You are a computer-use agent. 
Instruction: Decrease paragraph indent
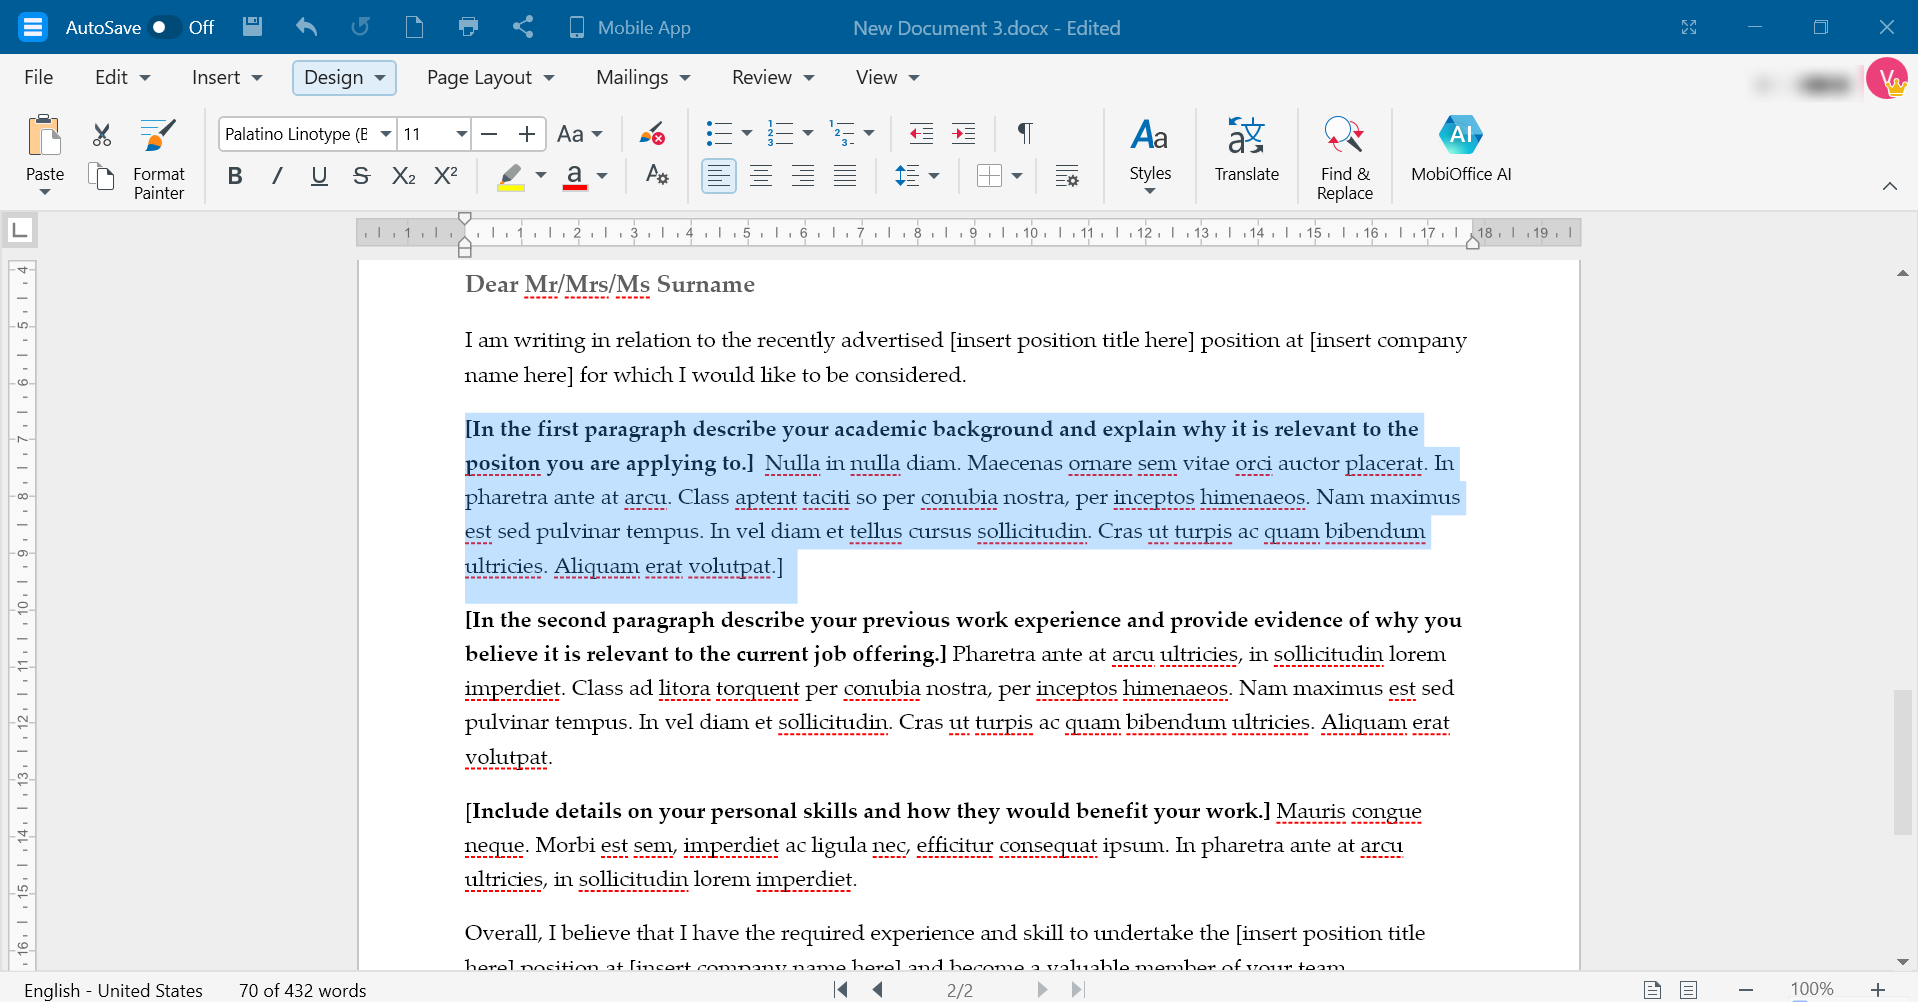pyautogui.click(x=921, y=133)
